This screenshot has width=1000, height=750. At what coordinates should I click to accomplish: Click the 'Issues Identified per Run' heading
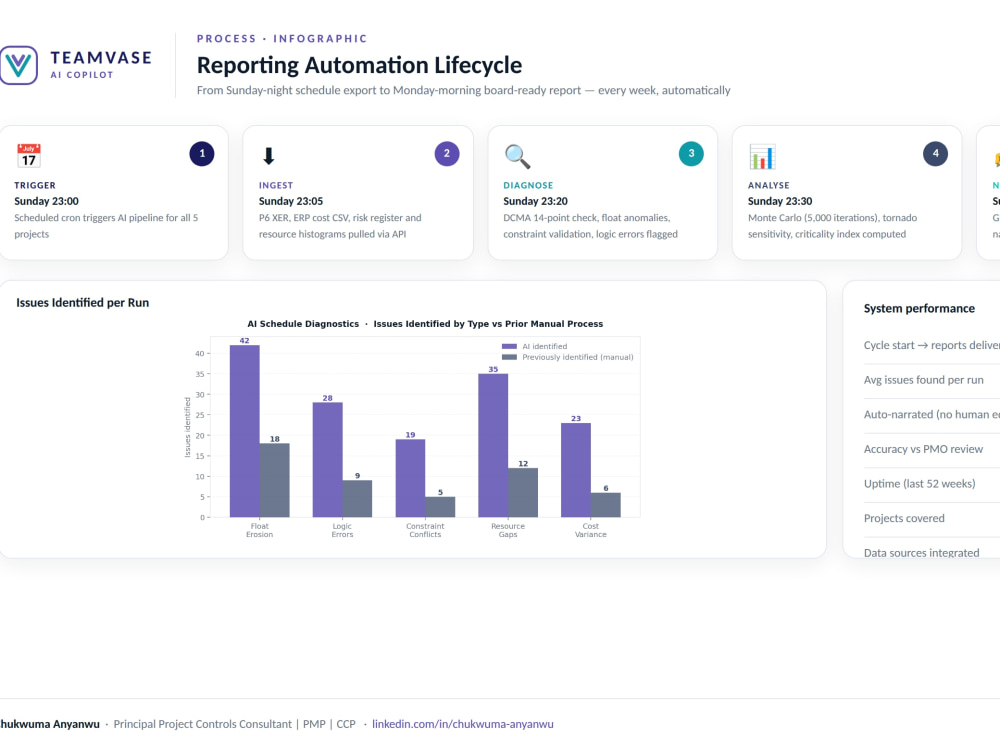tap(82, 303)
